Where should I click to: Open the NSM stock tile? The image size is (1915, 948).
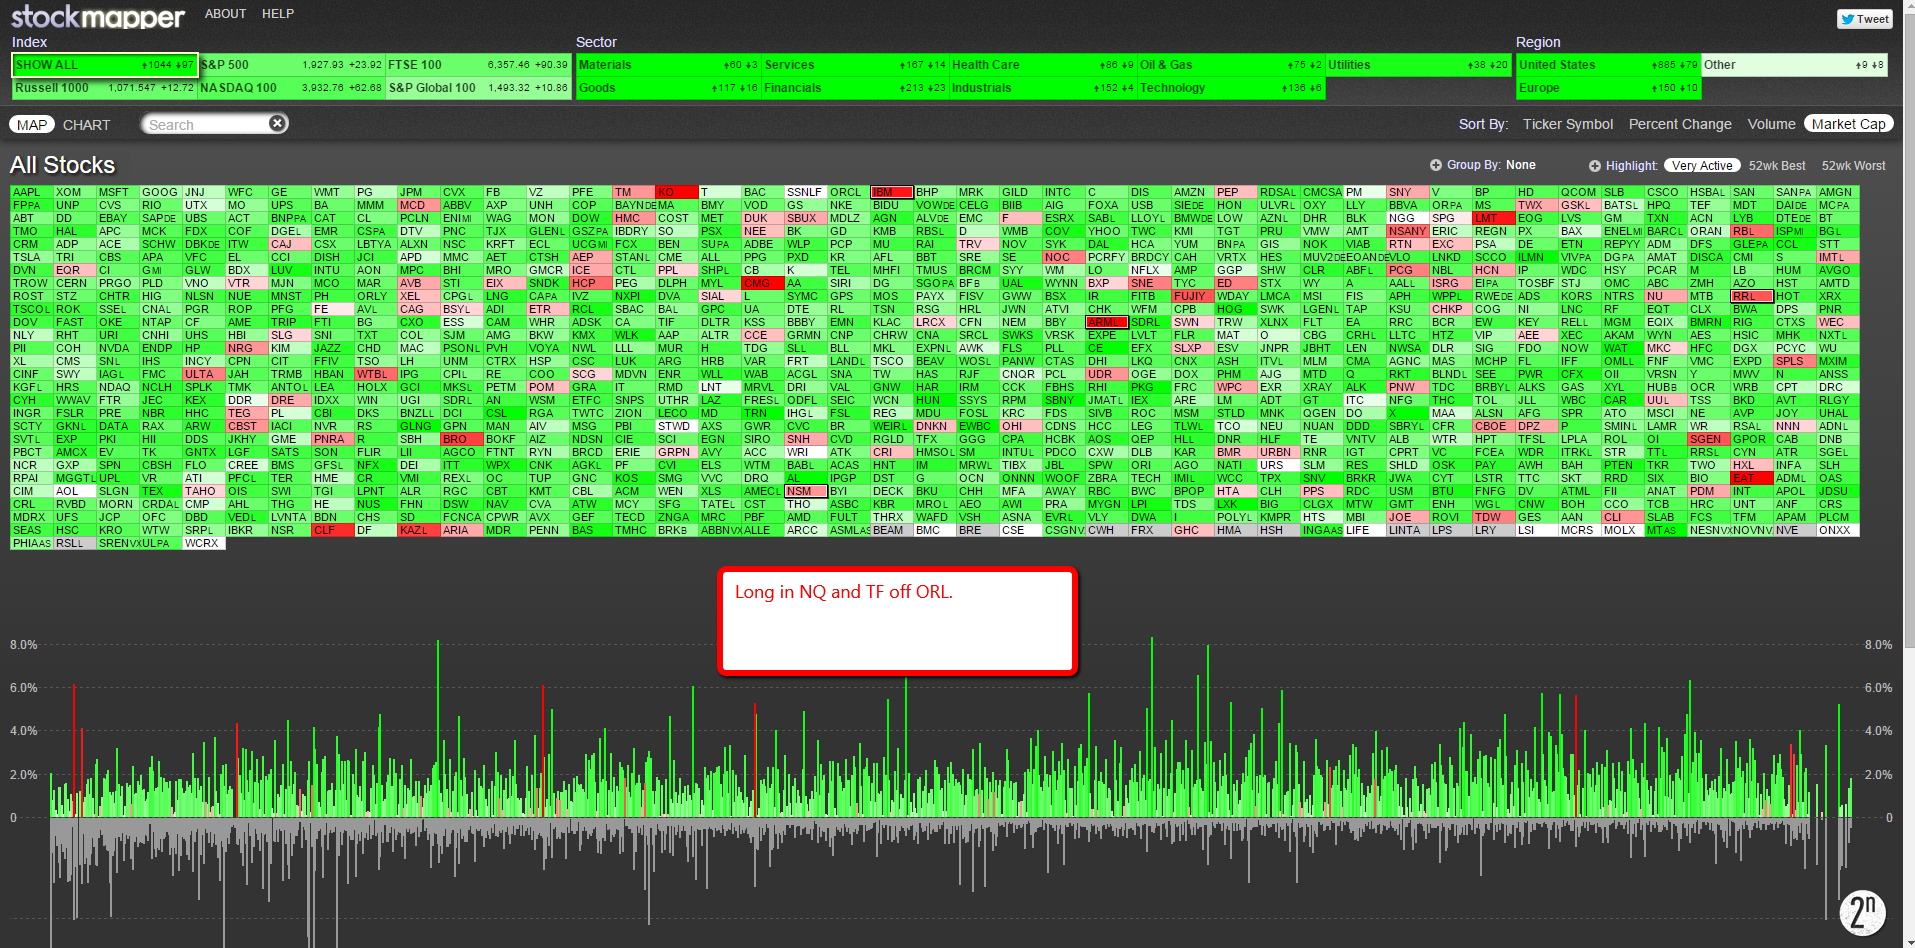pyautogui.click(x=805, y=491)
